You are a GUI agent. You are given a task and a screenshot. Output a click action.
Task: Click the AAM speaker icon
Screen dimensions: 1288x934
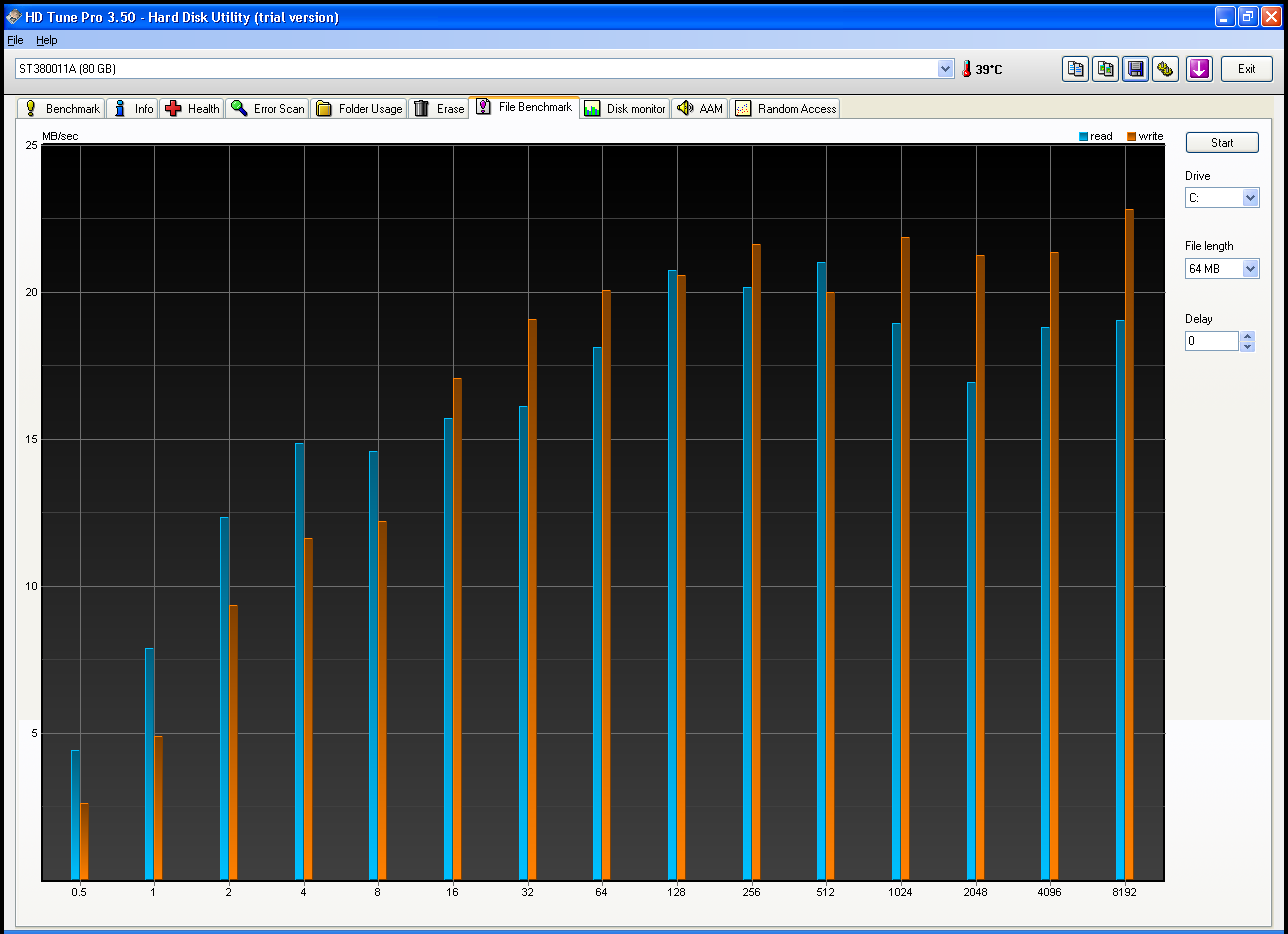[685, 108]
